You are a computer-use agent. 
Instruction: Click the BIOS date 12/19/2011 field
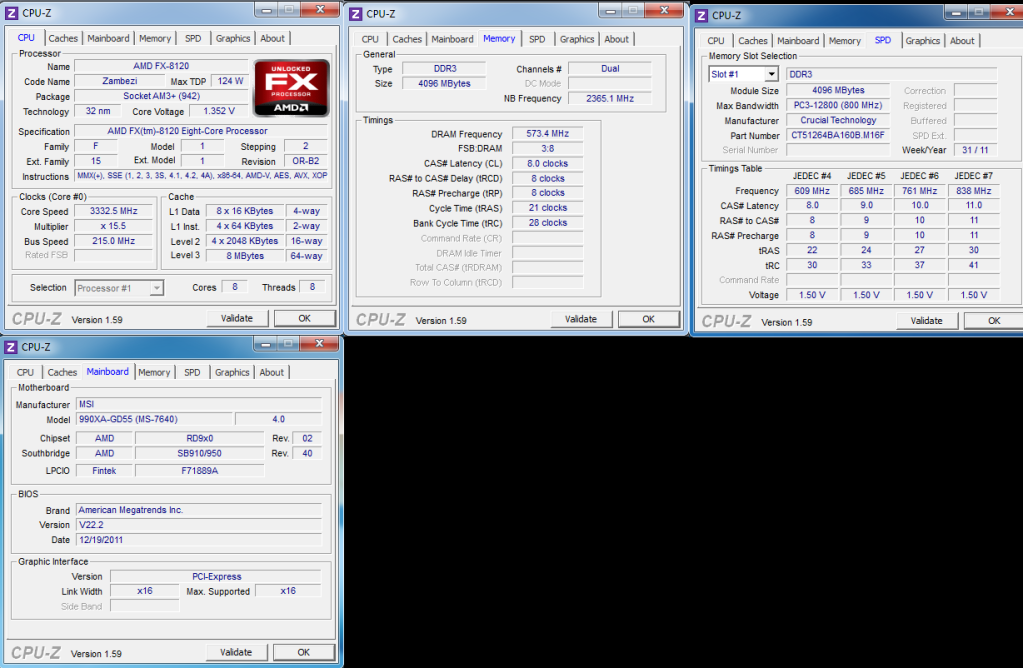coord(199,540)
